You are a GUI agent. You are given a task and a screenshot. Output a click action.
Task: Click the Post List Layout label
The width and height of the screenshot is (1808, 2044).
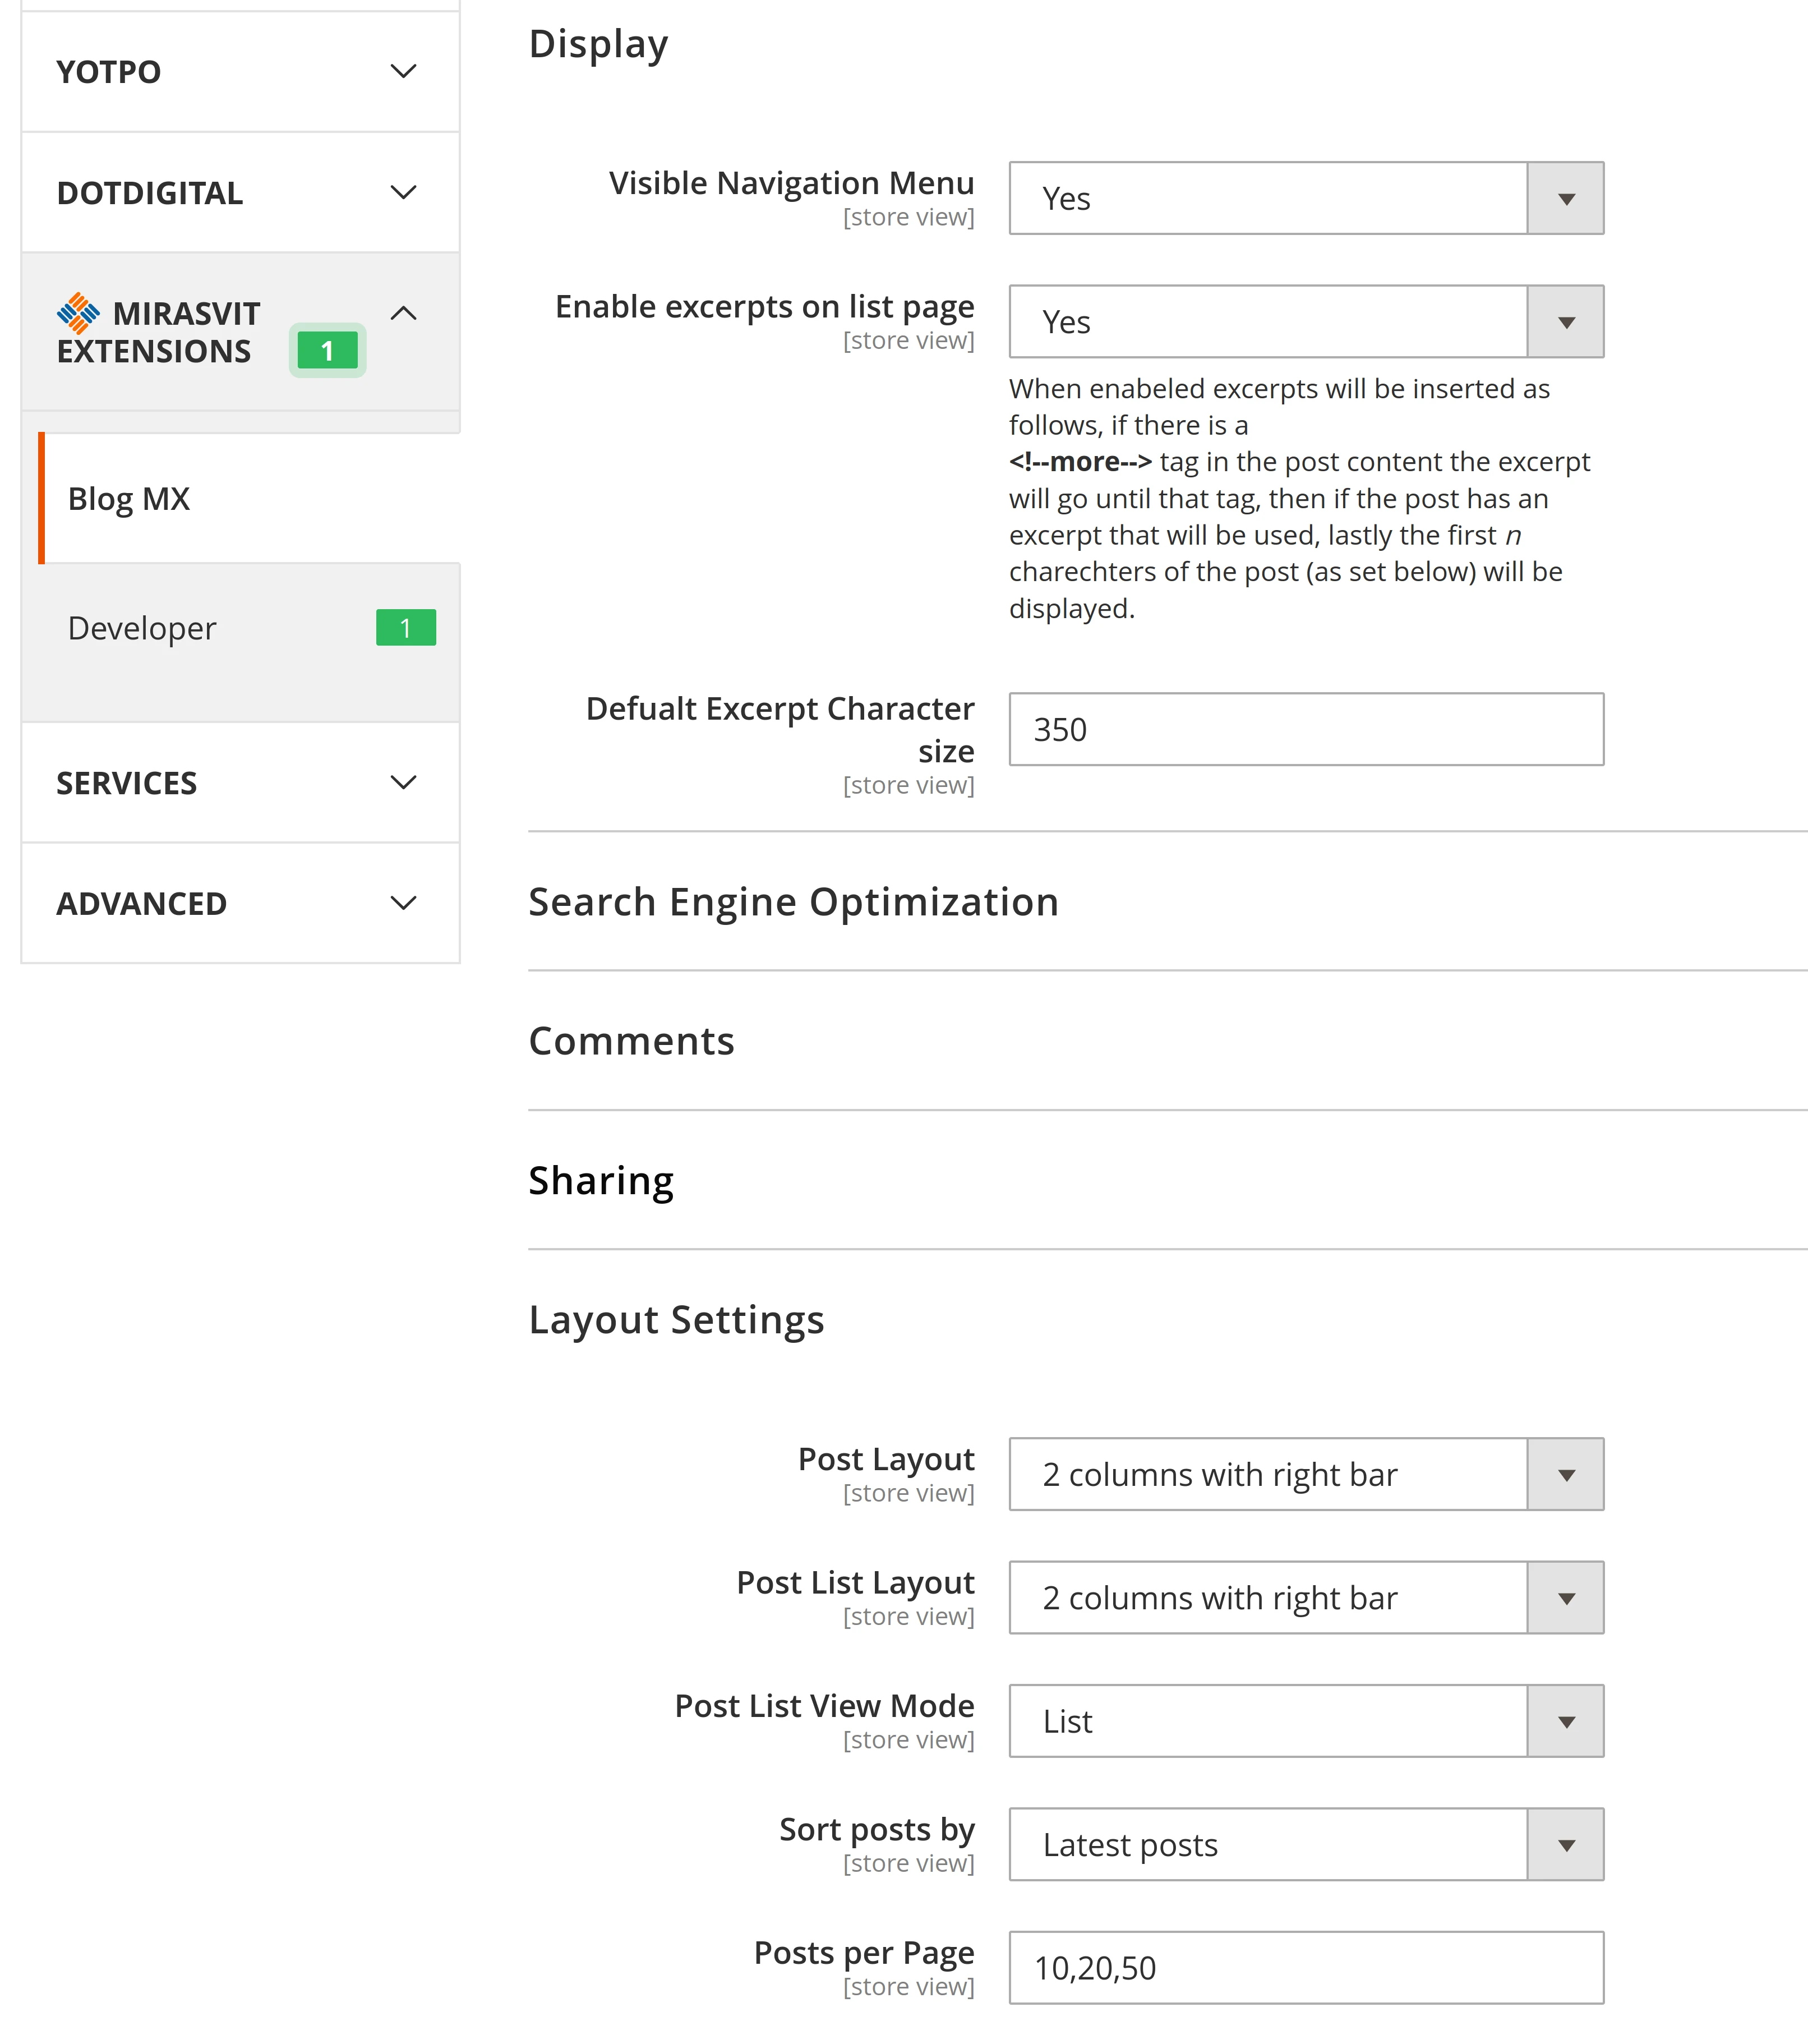click(855, 1583)
